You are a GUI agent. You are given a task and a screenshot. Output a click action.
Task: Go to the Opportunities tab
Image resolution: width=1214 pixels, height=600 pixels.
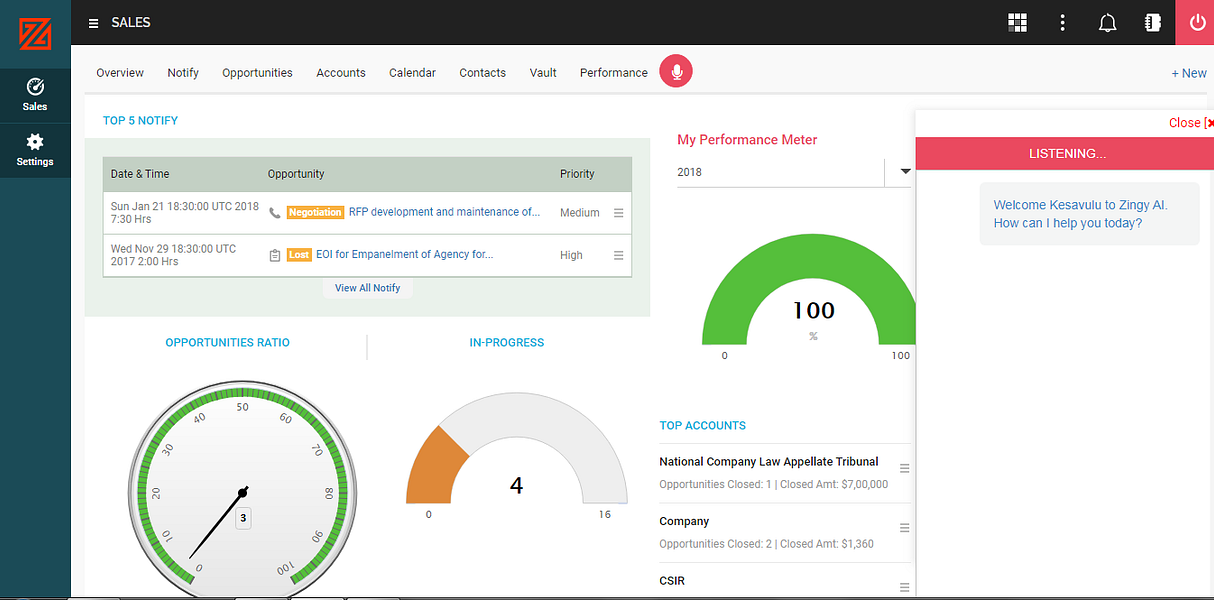pyautogui.click(x=257, y=73)
